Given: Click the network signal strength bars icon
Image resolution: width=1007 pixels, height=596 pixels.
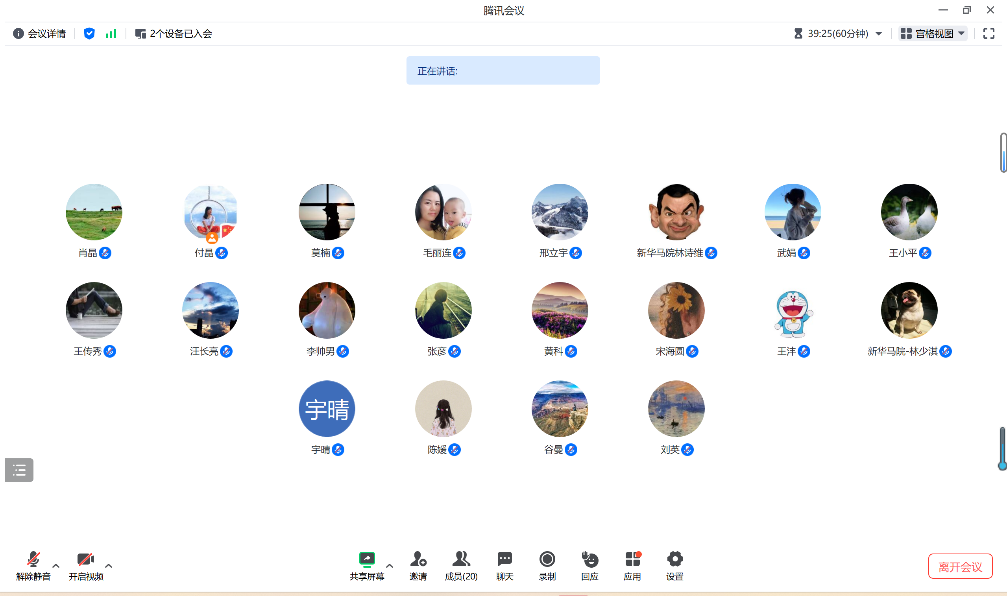Looking at the screenshot, I should pyautogui.click(x=111, y=33).
